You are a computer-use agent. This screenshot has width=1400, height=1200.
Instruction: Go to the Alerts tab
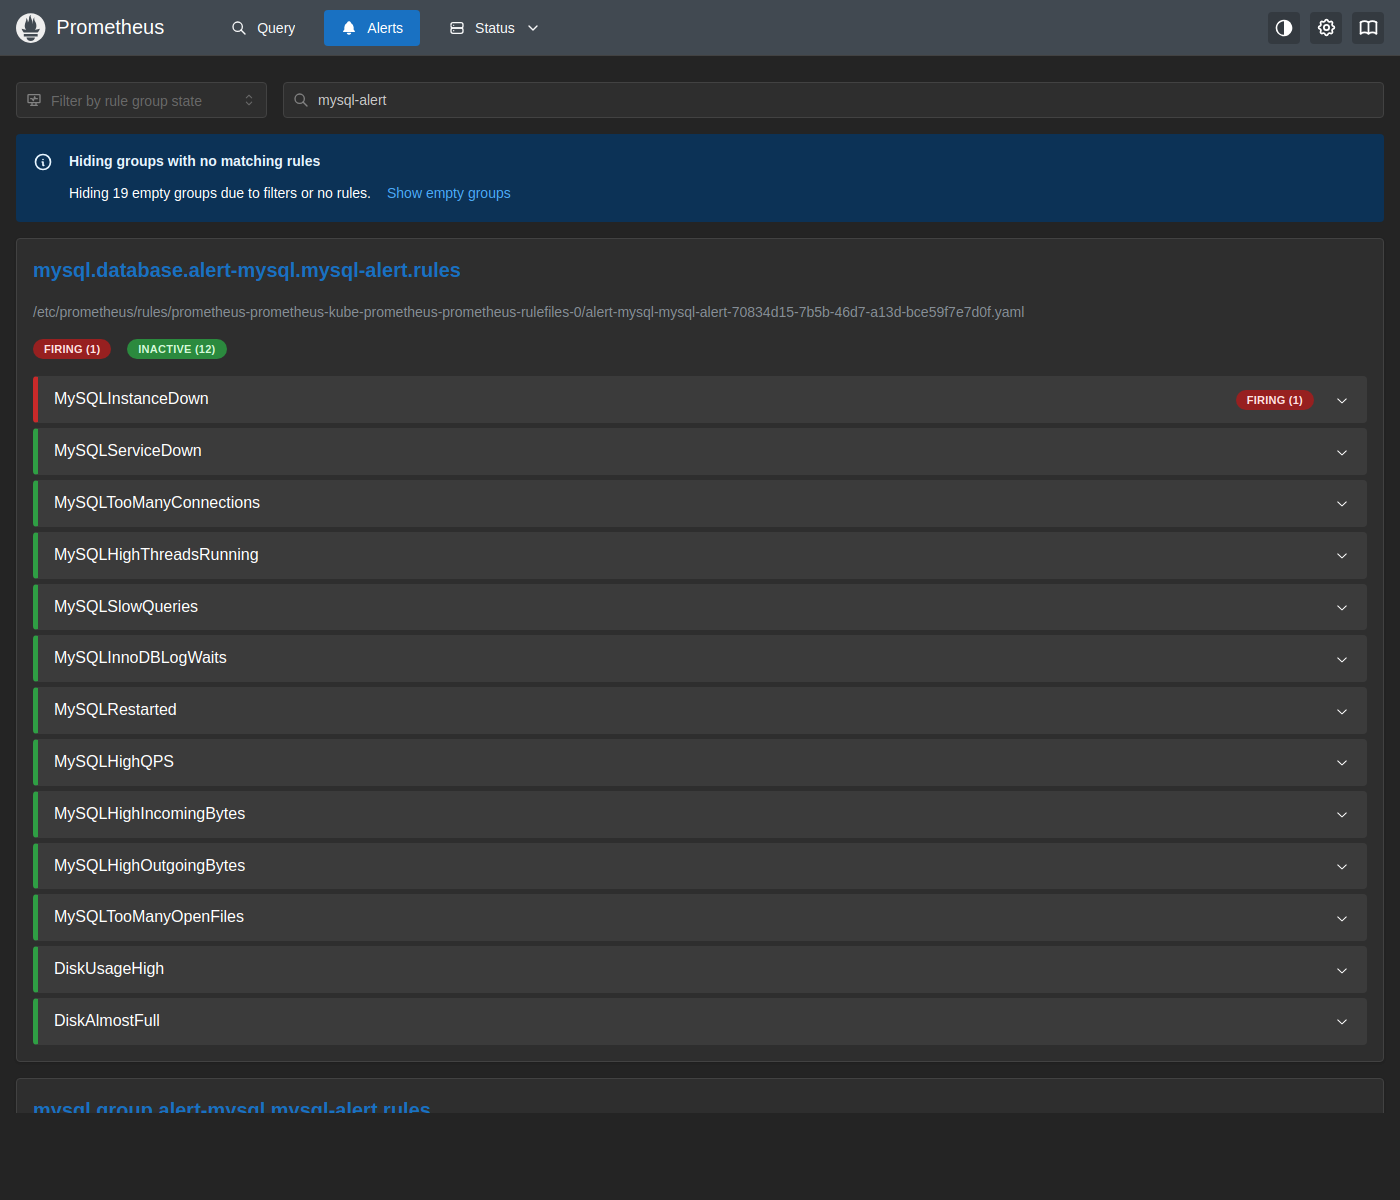372,28
